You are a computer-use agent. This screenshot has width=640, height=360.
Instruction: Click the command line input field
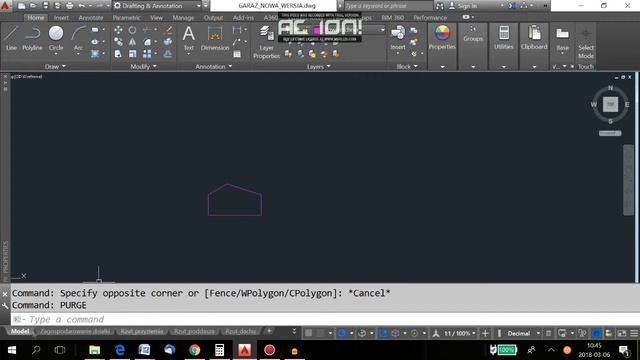tap(324, 319)
